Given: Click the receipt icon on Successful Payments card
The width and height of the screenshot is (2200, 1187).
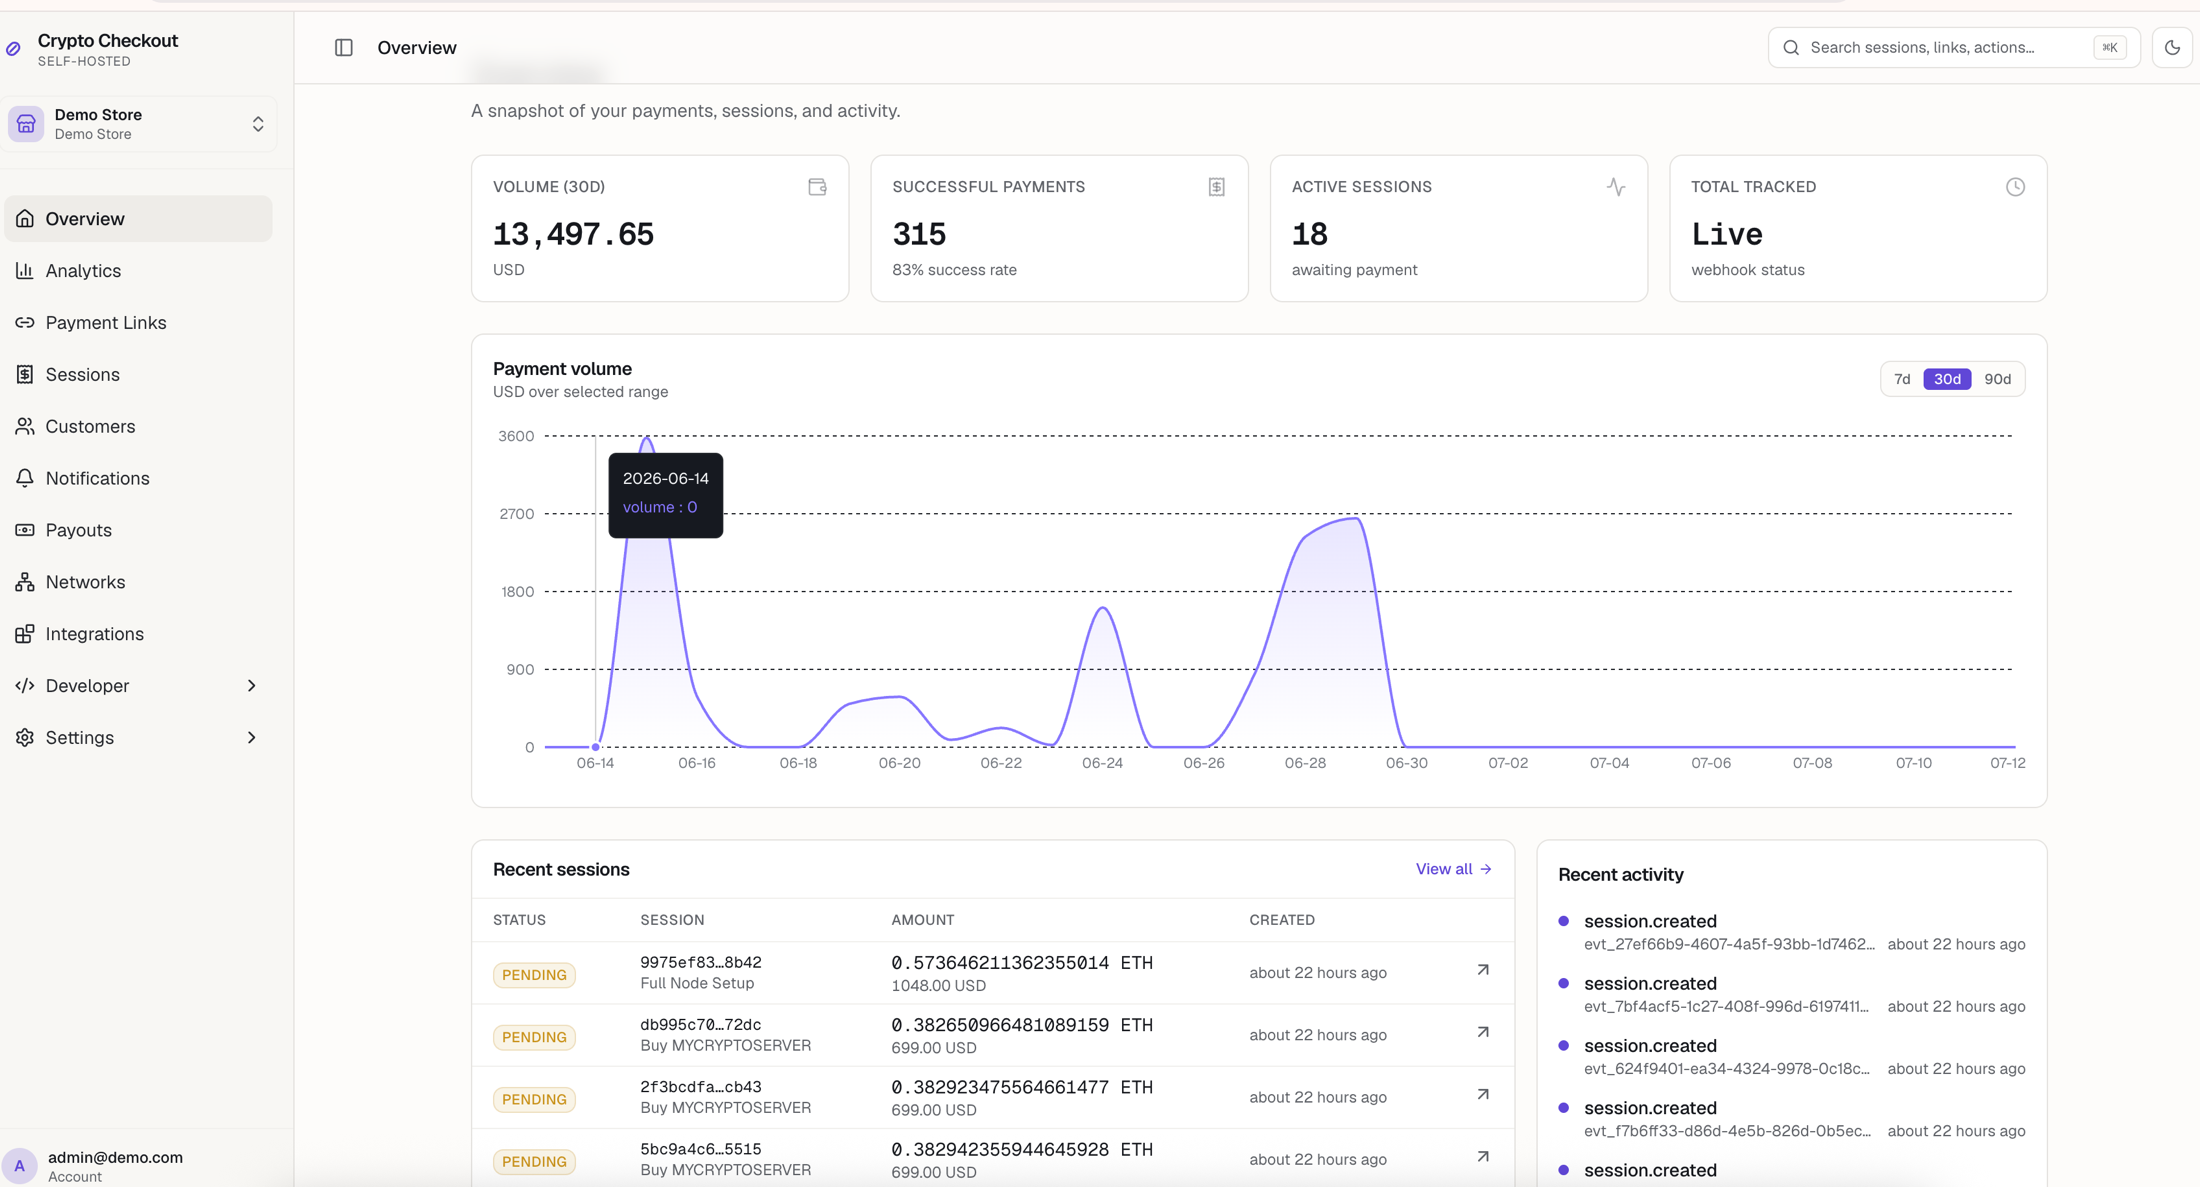Looking at the screenshot, I should (1216, 187).
